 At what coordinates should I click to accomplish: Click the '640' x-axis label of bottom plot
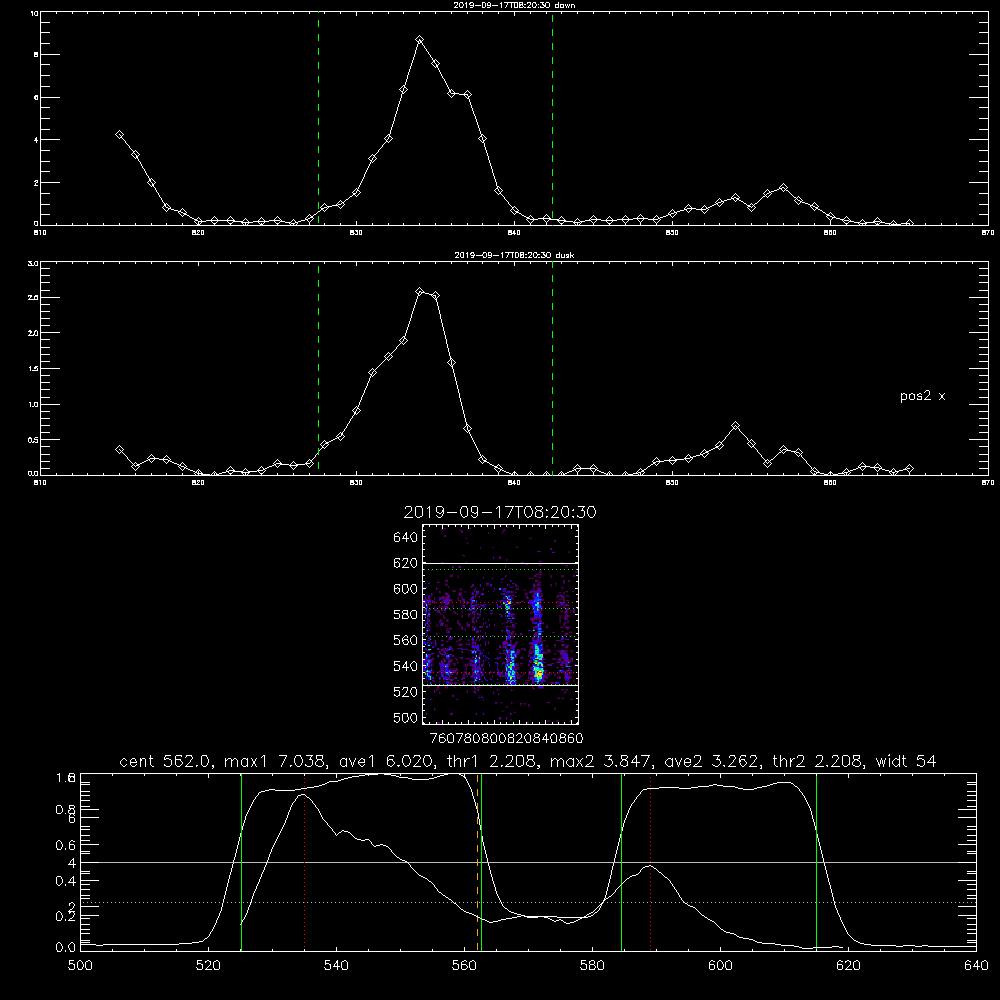(976, 966)
